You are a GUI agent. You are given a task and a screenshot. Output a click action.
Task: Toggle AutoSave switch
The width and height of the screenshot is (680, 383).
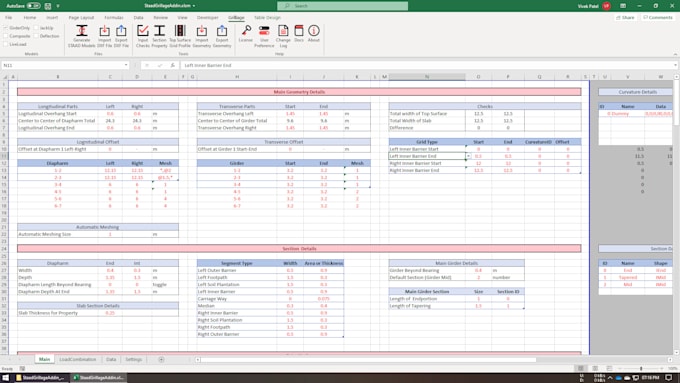[x=34, y=6]
